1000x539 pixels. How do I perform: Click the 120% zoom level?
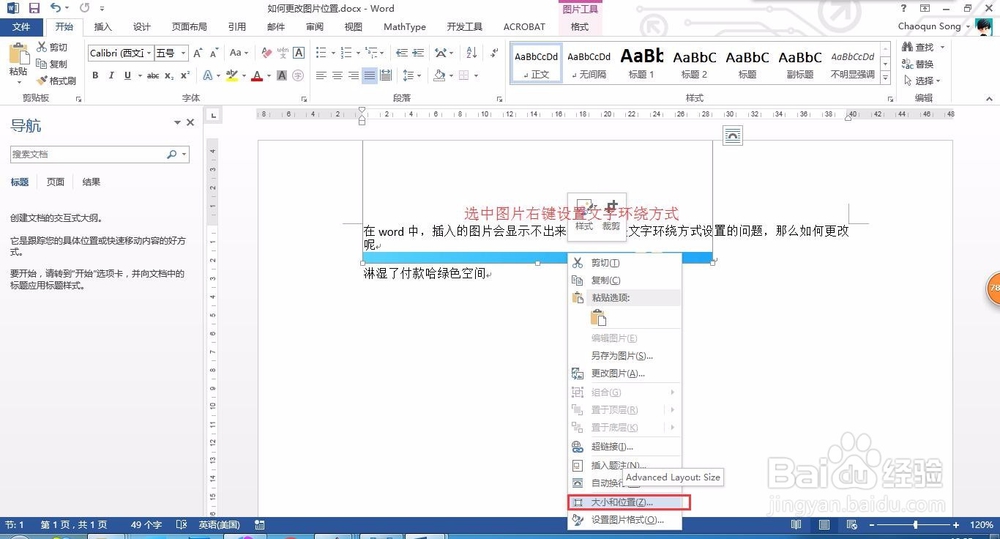pyautogui.click(x=981, y=524)
